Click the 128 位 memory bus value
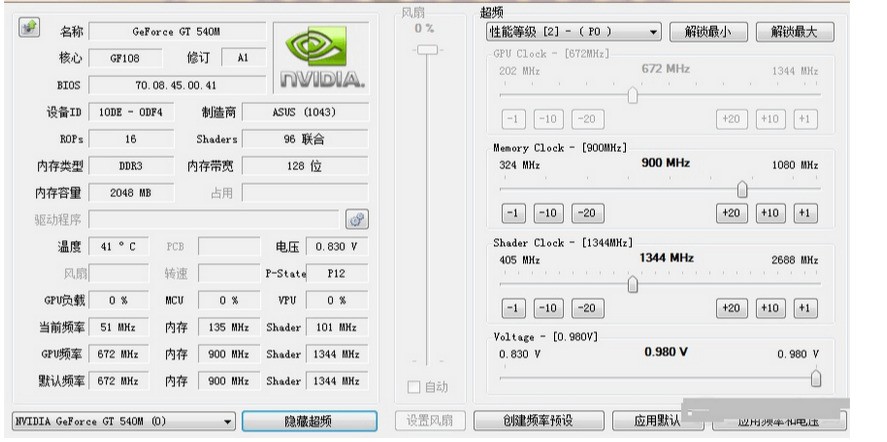This screenshot has height=442, width=887. [x=305, y=166]
